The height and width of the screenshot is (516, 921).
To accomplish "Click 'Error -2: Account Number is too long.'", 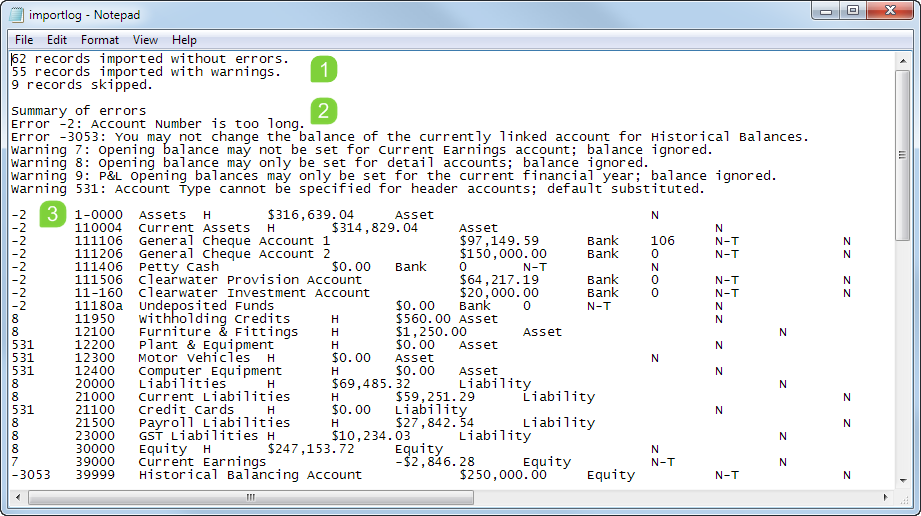I will (158, 123).
